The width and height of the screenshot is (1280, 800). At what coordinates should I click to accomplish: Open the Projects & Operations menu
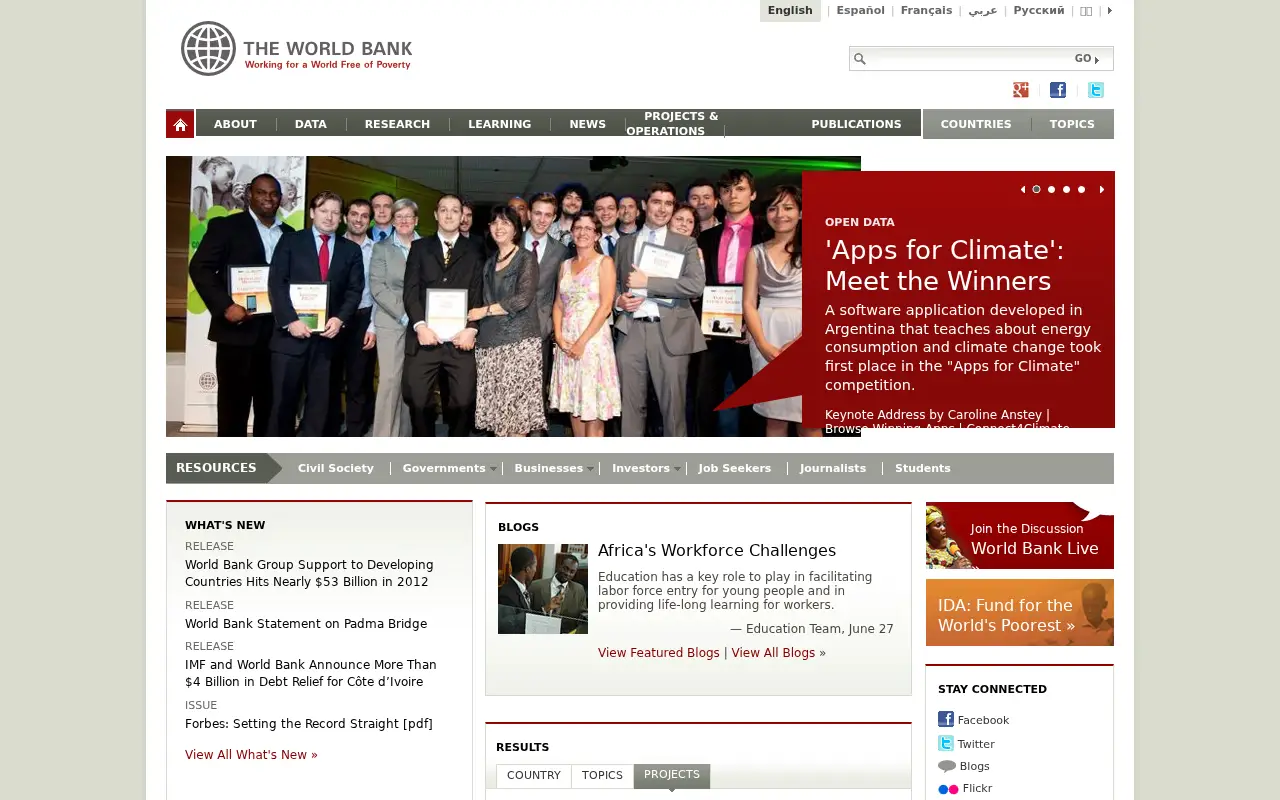click(672, 124)
